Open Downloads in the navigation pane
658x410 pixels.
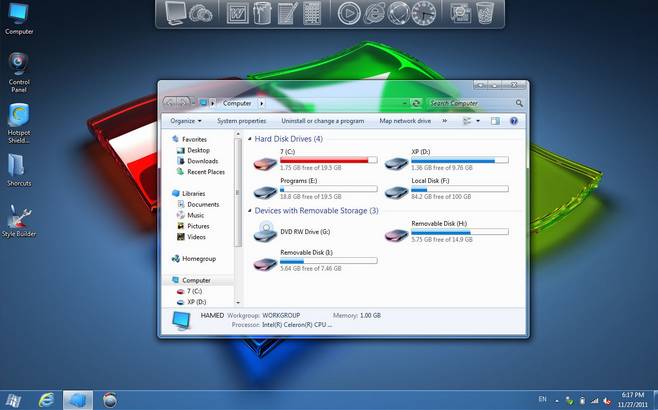203,161
